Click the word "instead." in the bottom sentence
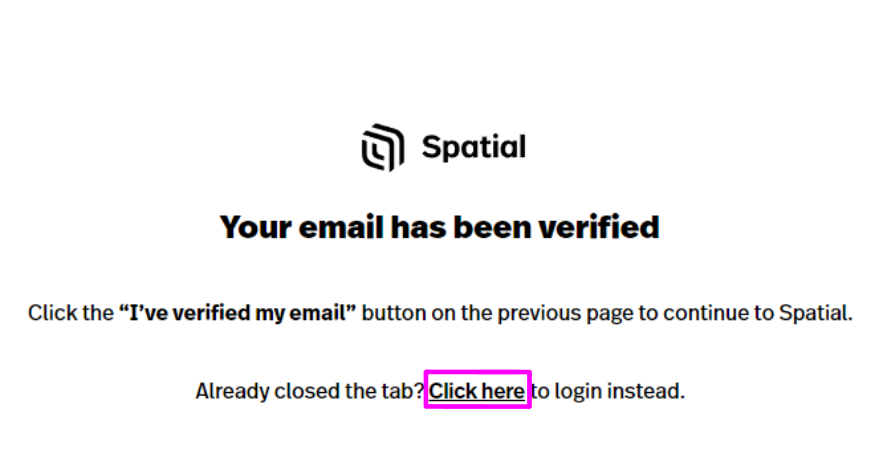The height and width of the screenshot is (457, 895). pyautogui.click(x=646, y=391)
